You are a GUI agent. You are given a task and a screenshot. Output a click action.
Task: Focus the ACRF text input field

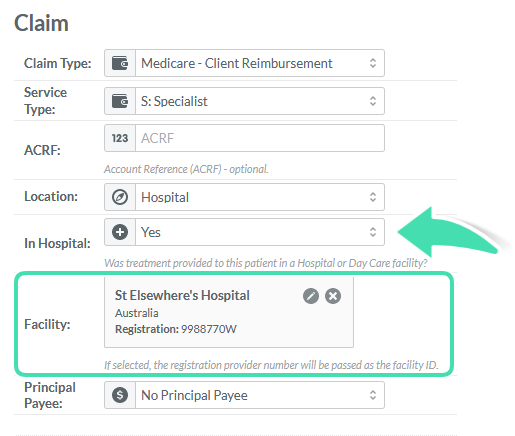point(260,138)
